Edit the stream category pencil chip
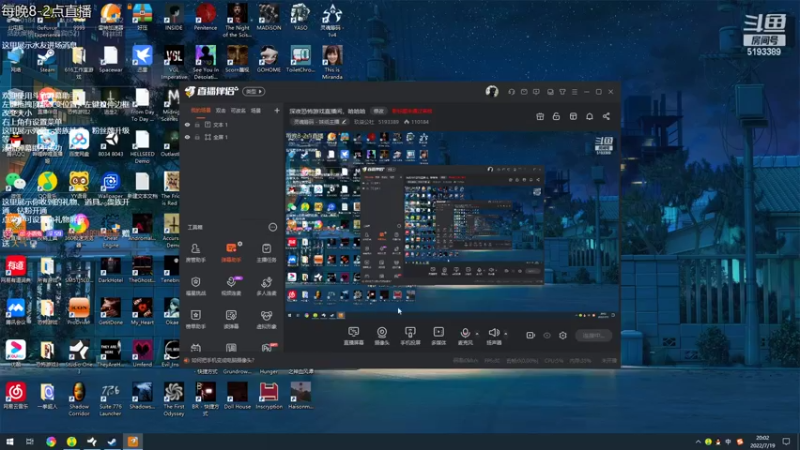Screen dimensions: 800x450 click(x=319, y=122)
